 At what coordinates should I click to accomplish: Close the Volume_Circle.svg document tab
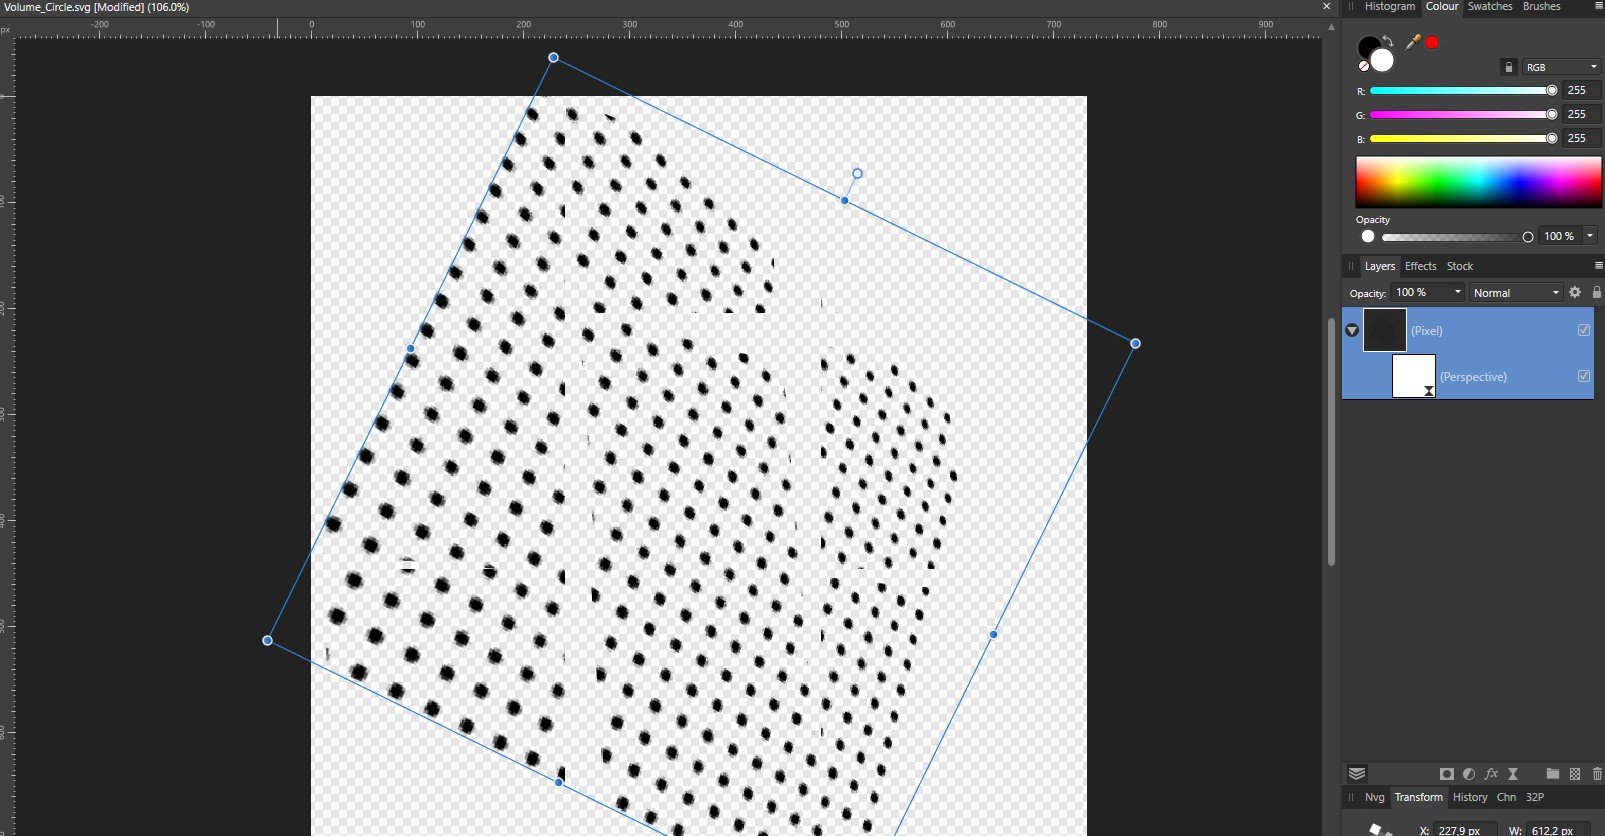(x=1327, y=6)
